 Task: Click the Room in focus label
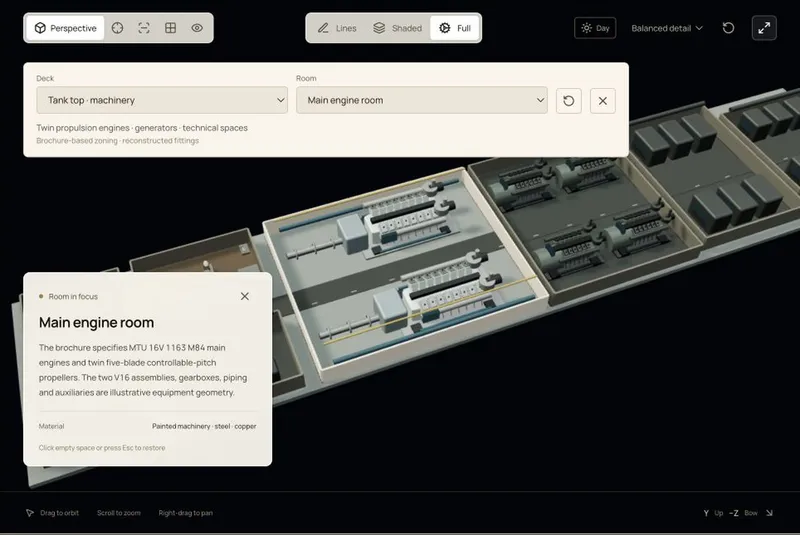[73, 296]
